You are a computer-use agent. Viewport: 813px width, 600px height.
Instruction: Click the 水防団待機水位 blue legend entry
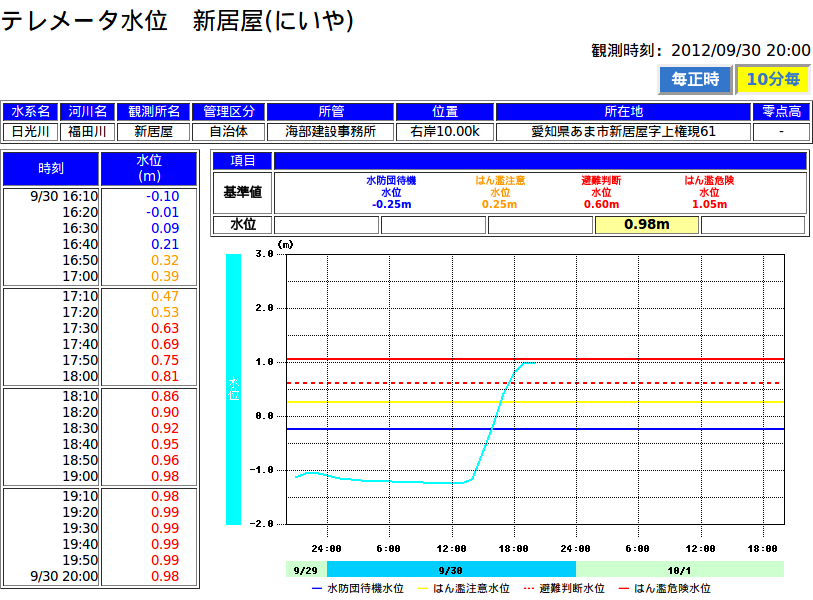tap(357, 589)
